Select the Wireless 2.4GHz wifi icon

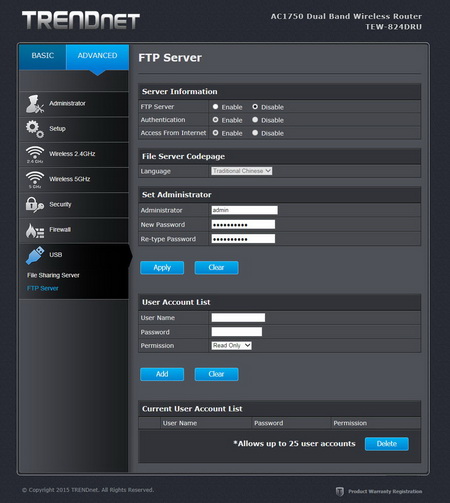[35, 154]
